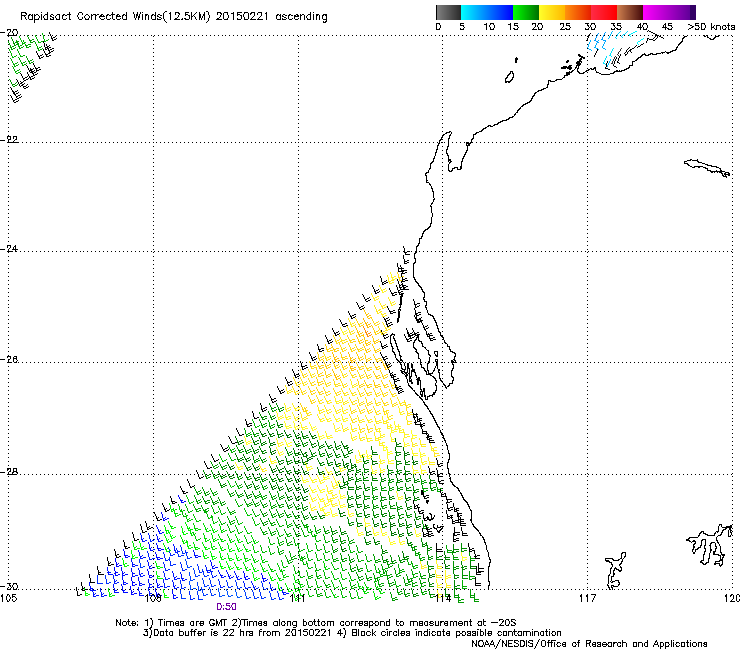The image size is (740, 650).
Task: Click the legend scale label "40"
Action: coord(642,27)
